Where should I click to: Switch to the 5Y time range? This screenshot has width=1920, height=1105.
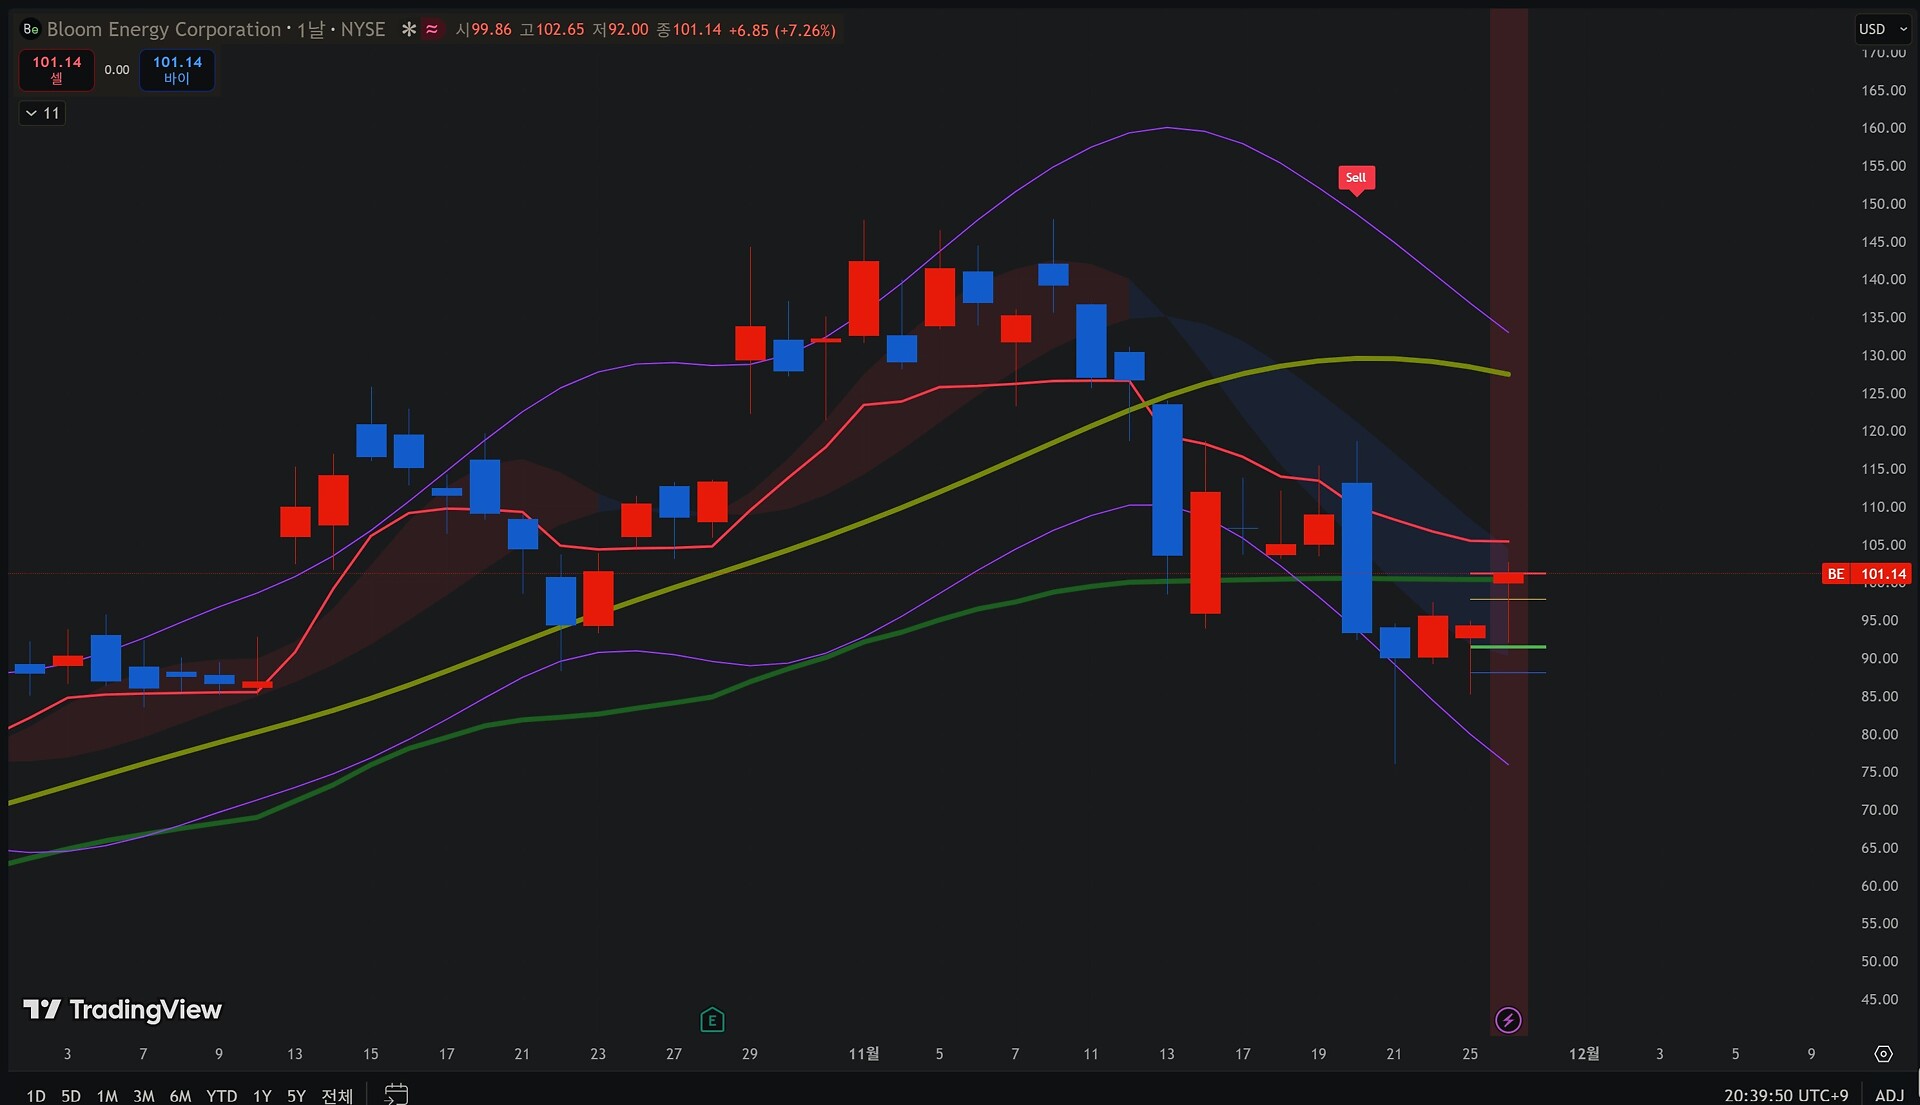coord(296,1096)
